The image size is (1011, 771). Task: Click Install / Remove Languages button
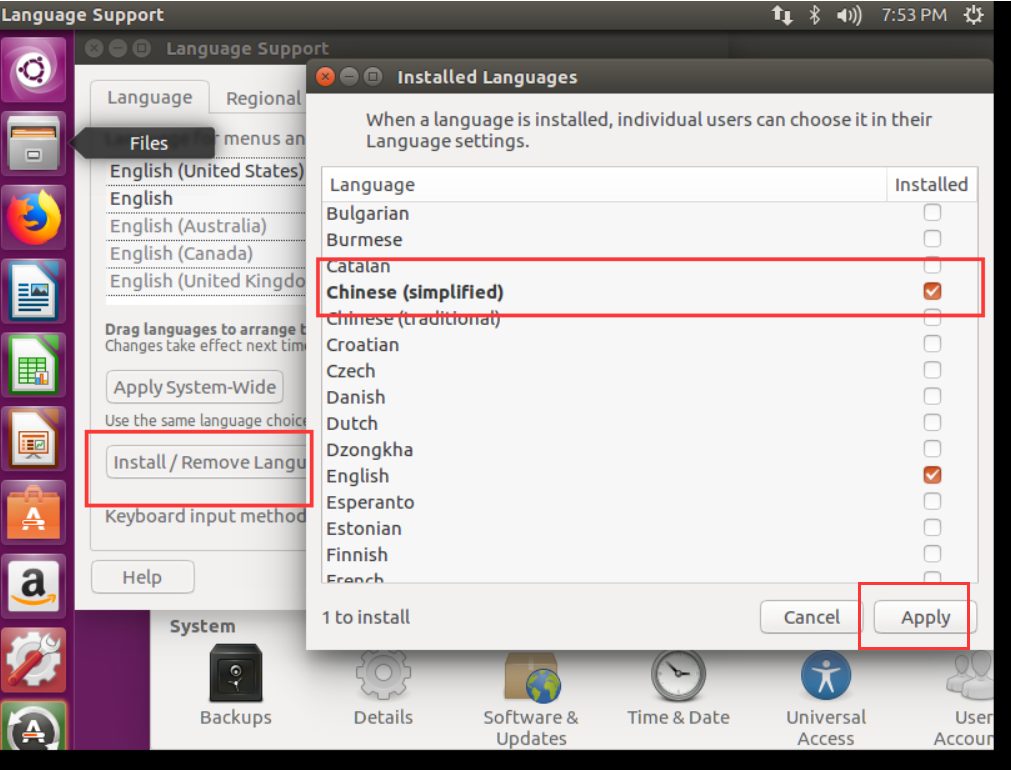click(206, 462)
